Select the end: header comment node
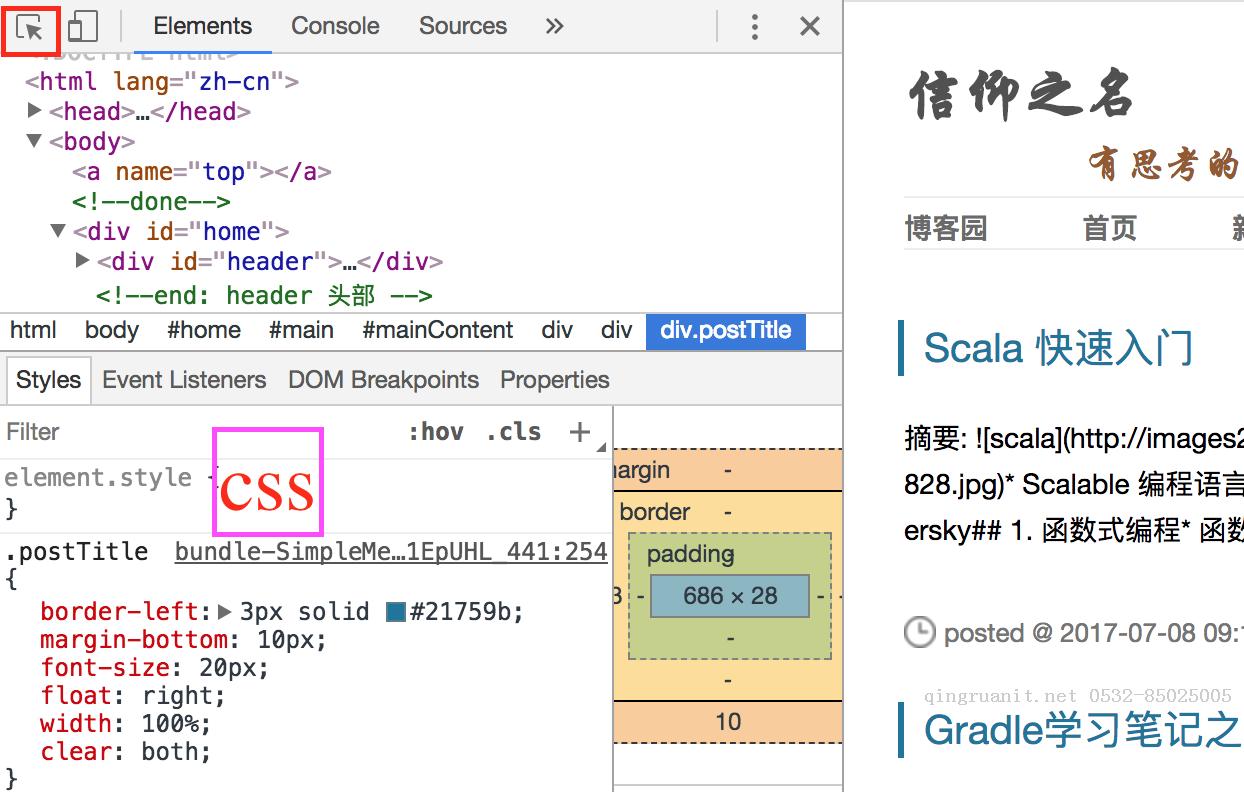The image size is (1244, 792). tap(264, 296)
